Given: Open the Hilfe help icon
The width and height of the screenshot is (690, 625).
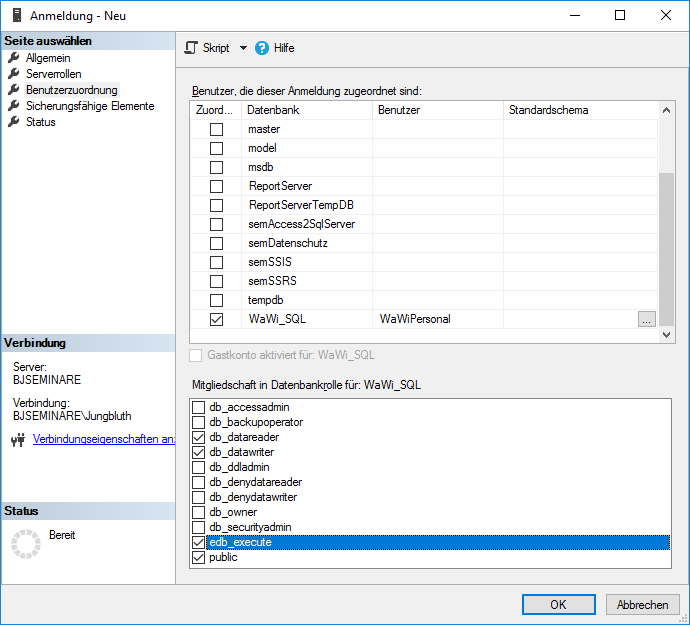Looking at the screenshot, I should coord(263,48).
